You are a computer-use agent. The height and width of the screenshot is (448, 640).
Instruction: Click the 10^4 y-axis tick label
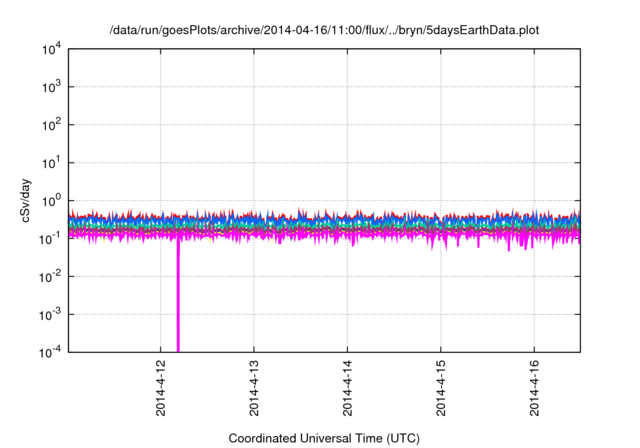tap(51, 50)
